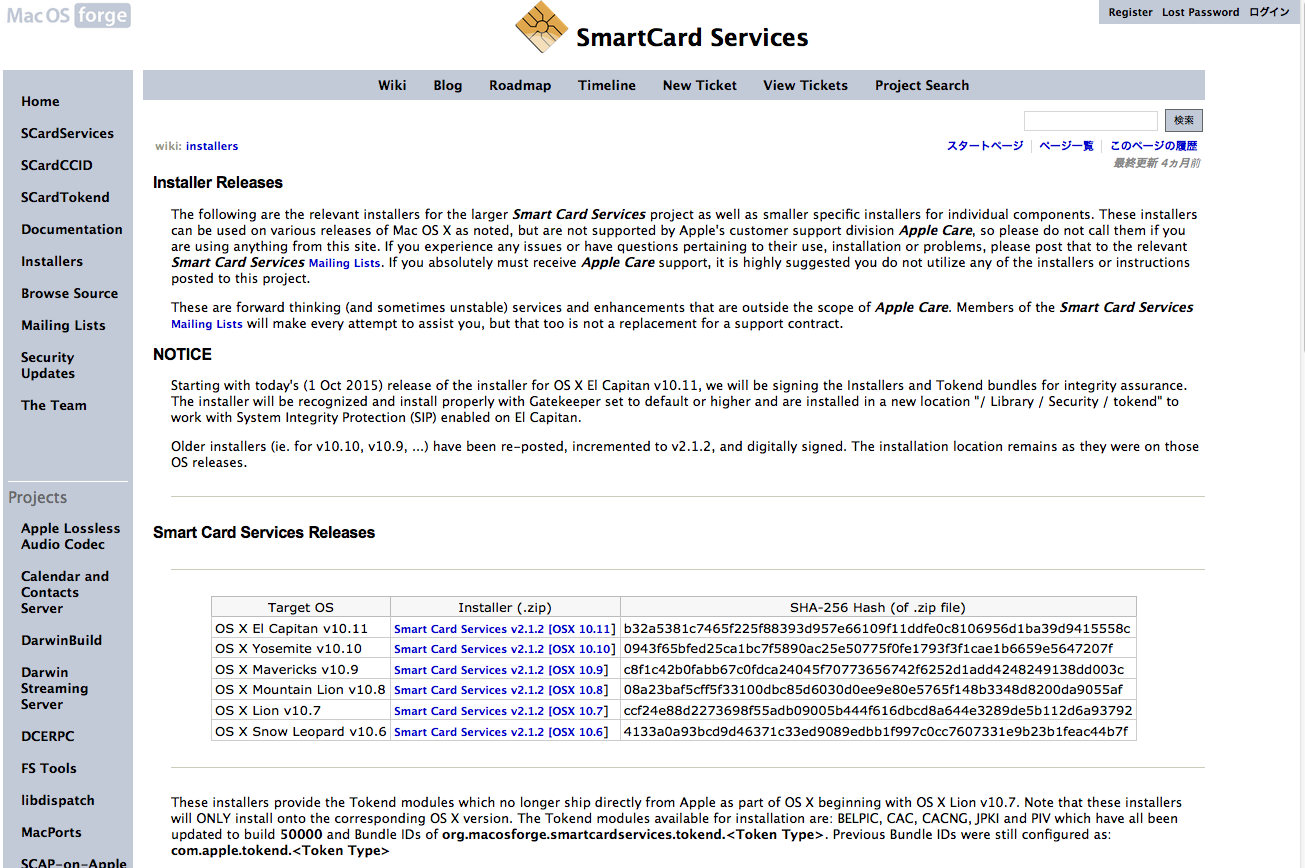Open the このページの履歴 link
1305x868 pixels.
coord(1154,146)
